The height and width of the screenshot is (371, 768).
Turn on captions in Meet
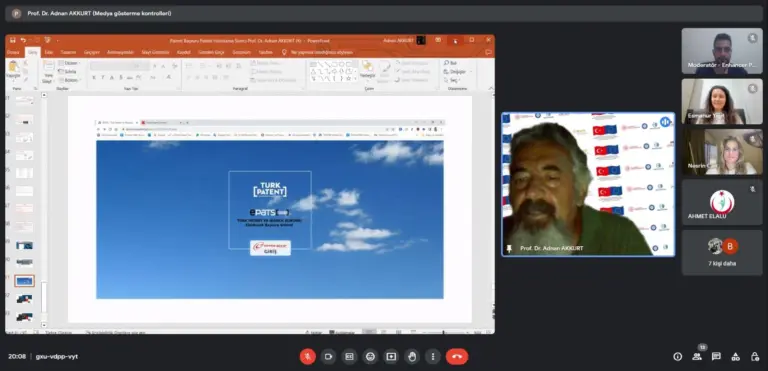(x=349, y=356)
